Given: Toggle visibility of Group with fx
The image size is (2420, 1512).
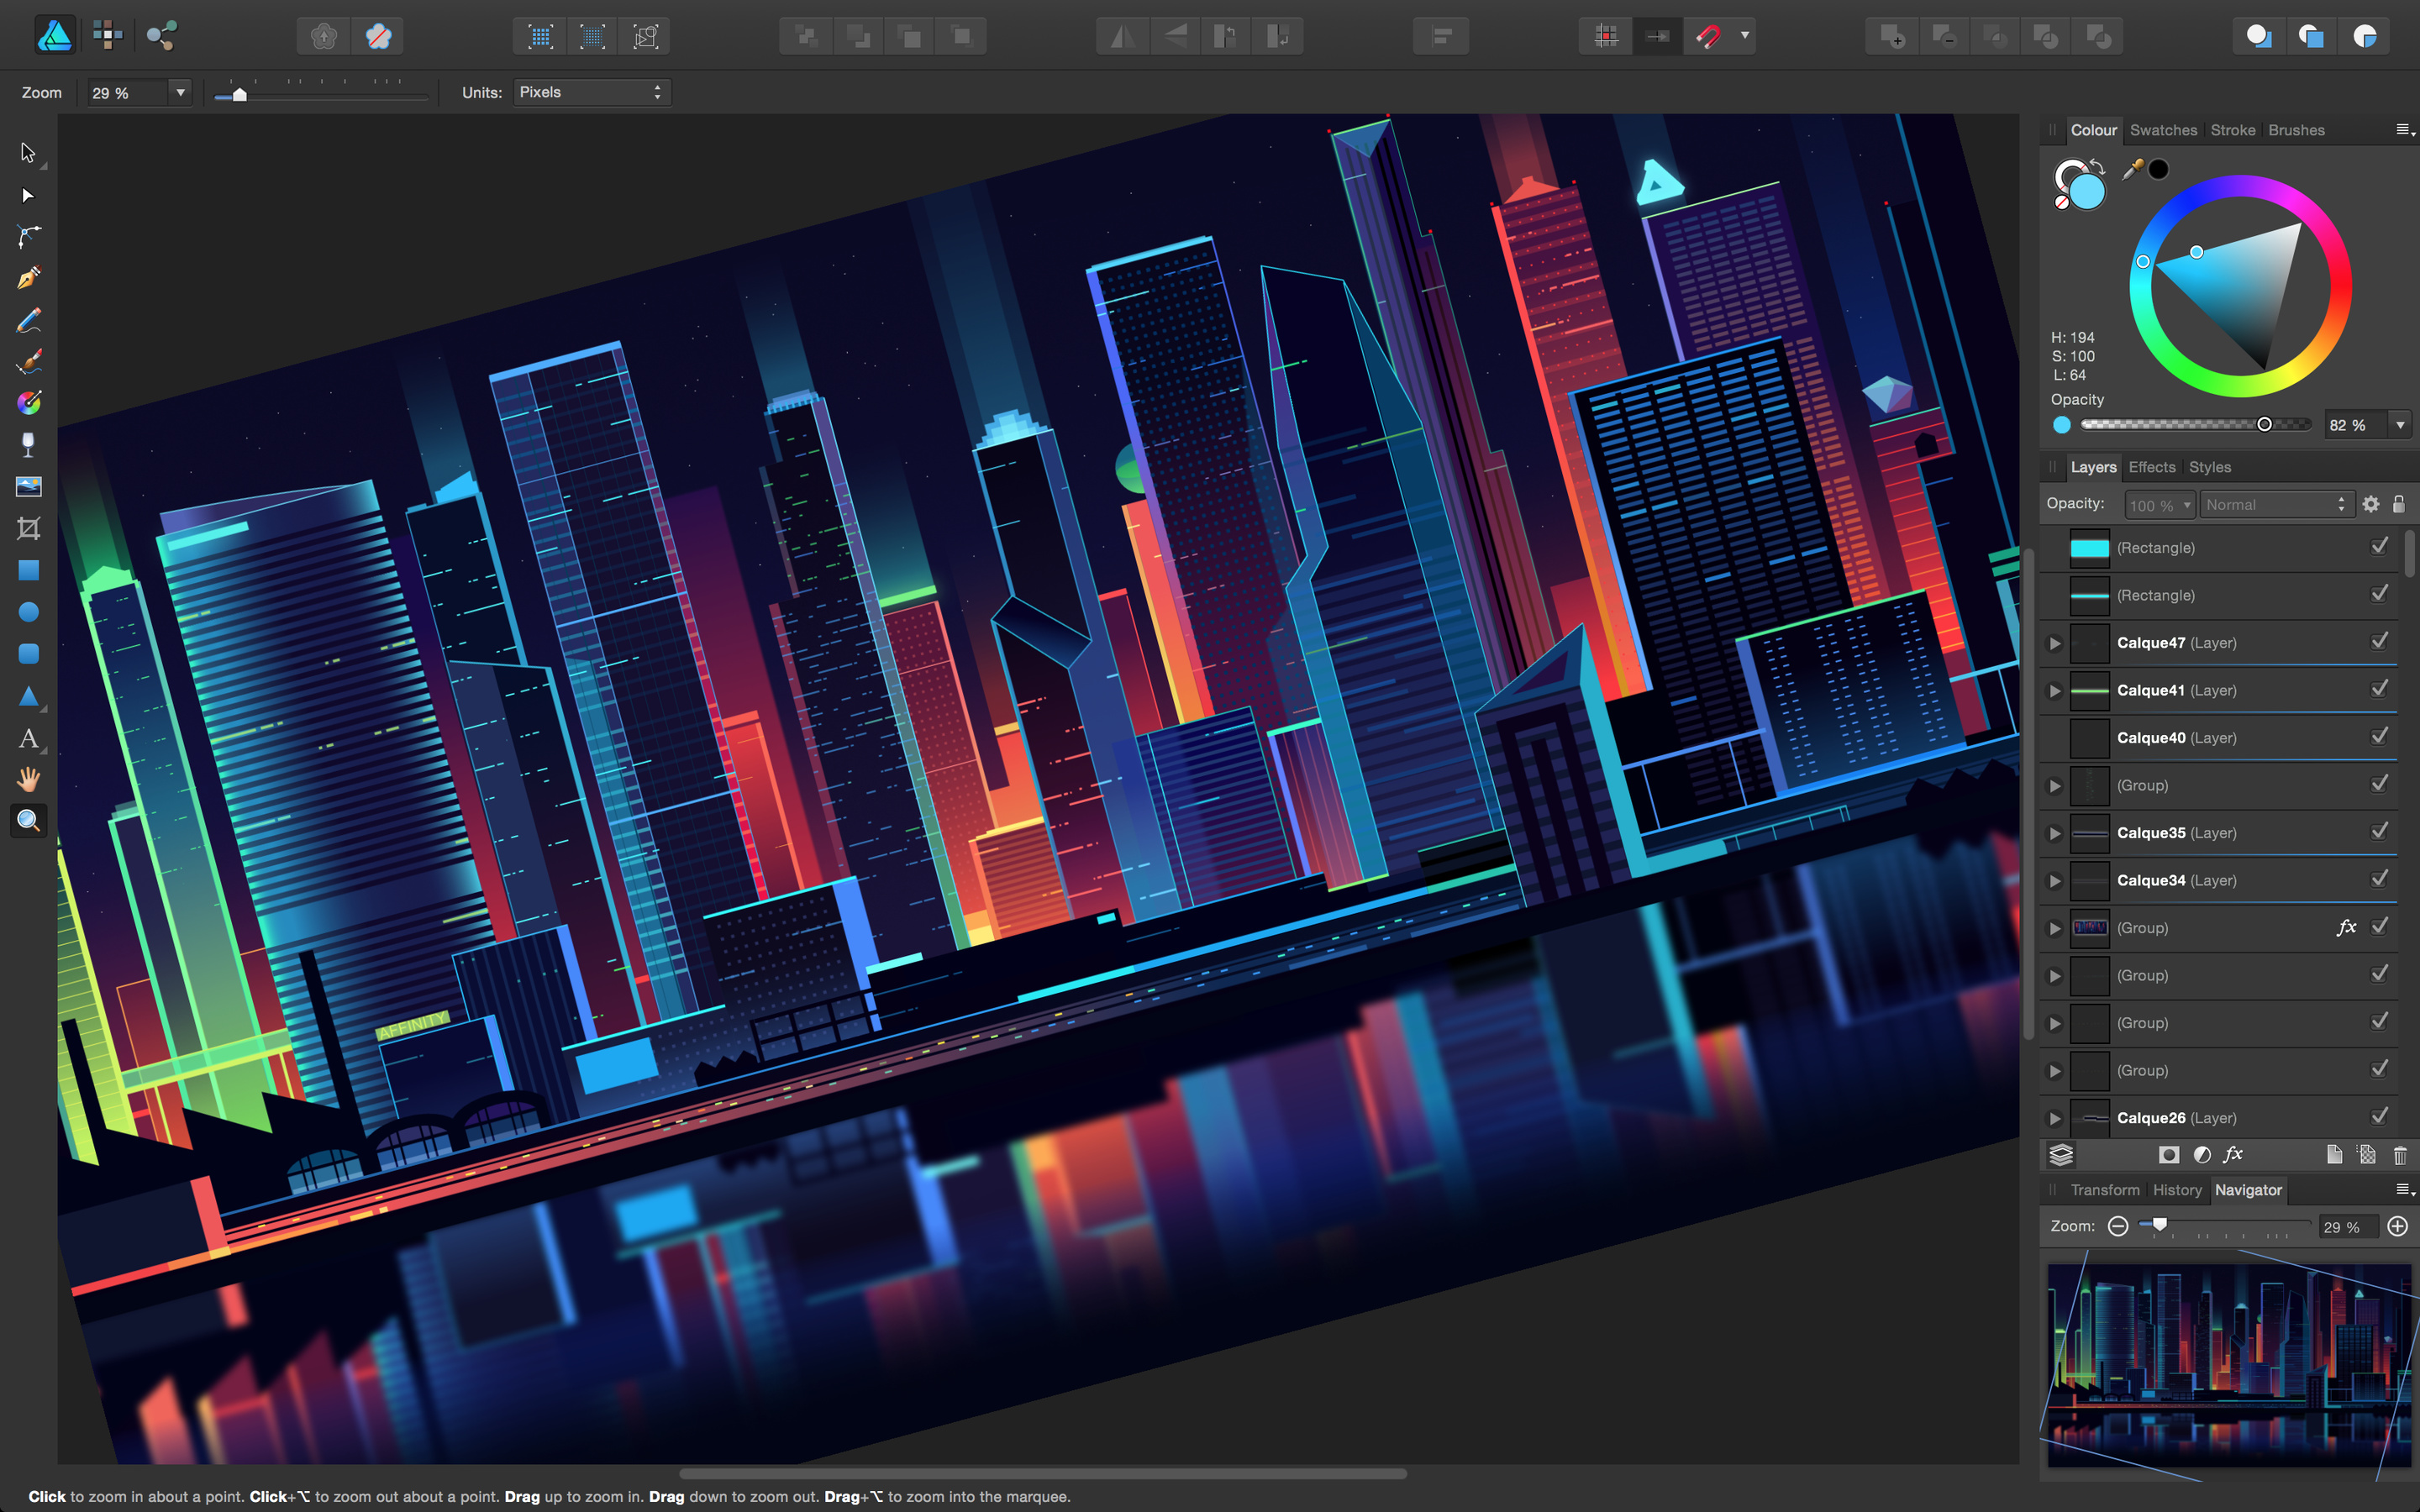Looking at the screenshot, I should click(2380, 926).
